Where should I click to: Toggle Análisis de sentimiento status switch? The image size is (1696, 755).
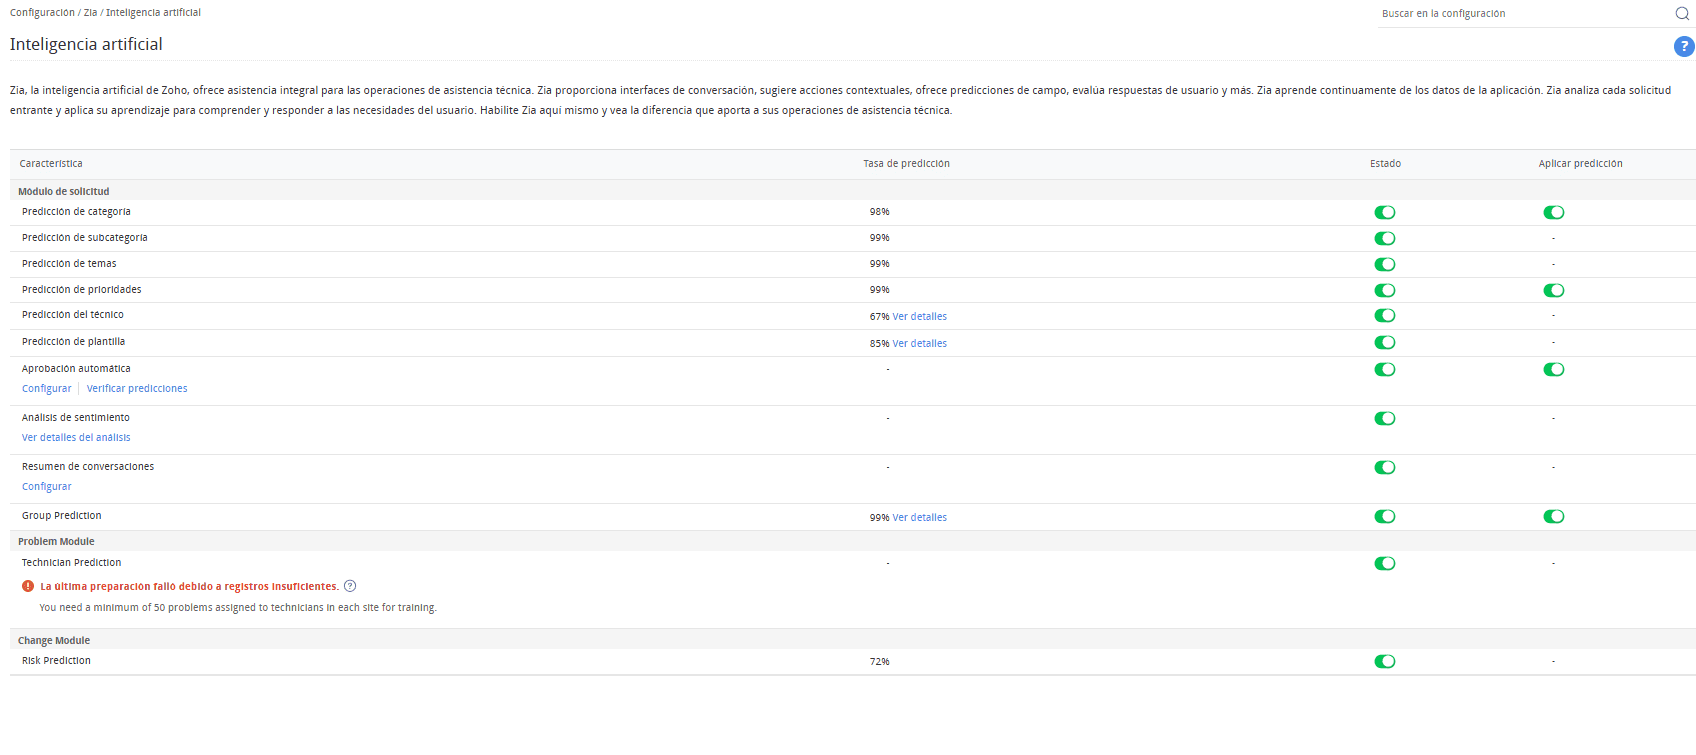(x=1384, y=419)
